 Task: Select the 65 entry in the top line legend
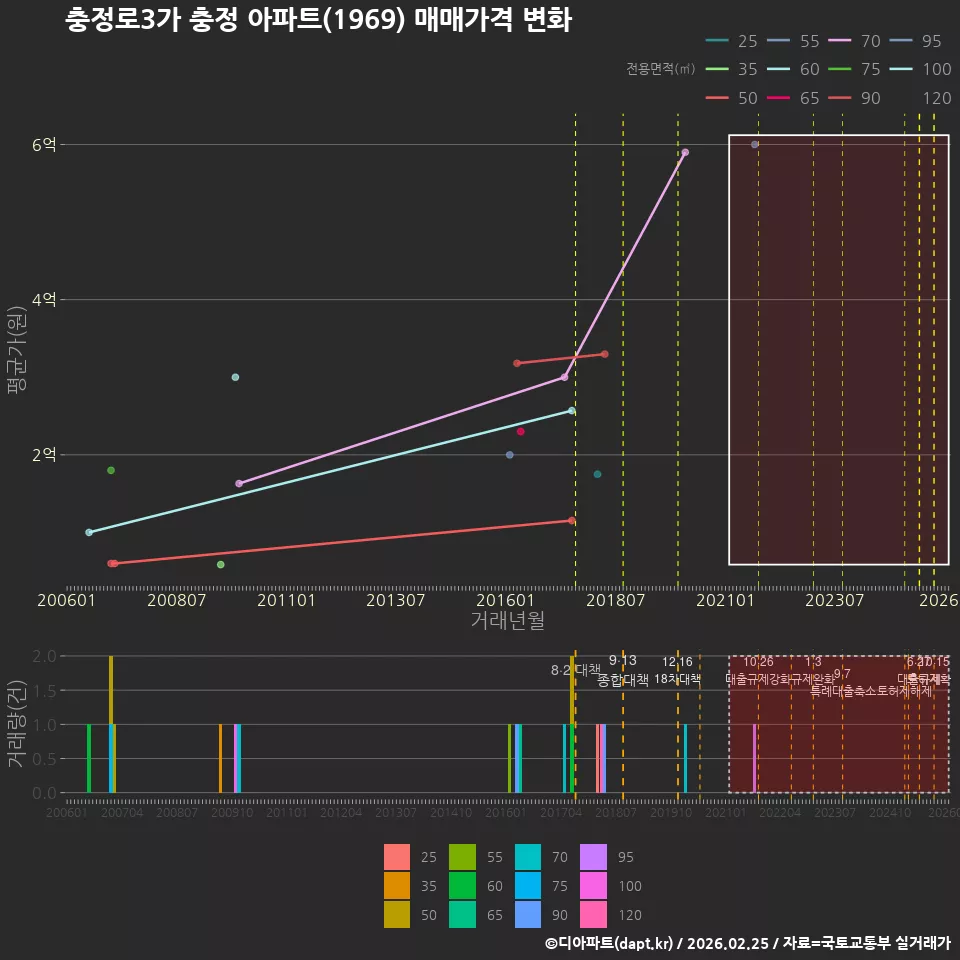pos(793,98)
